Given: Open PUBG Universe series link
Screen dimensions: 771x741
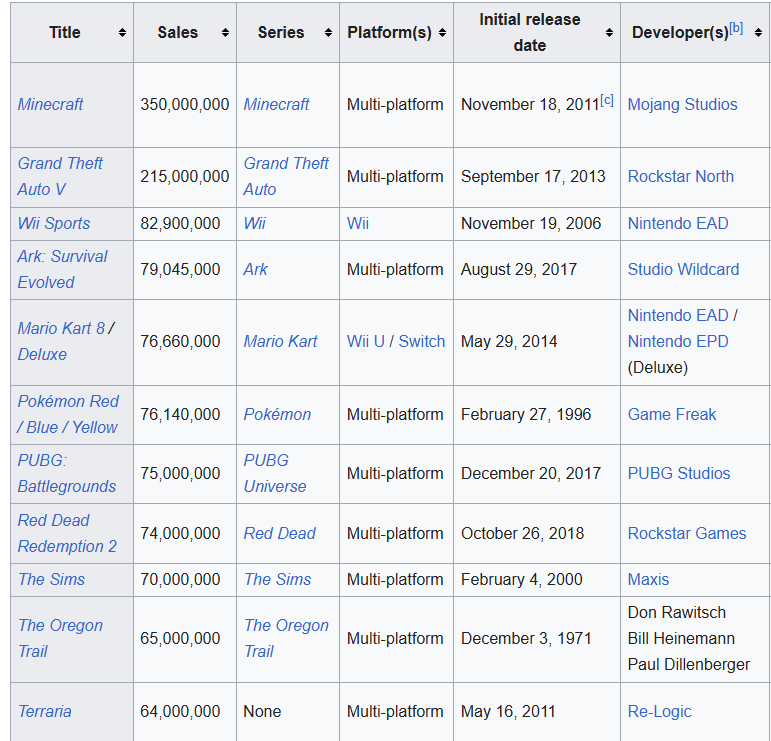Looking at the screenshot, I should 275,474.
